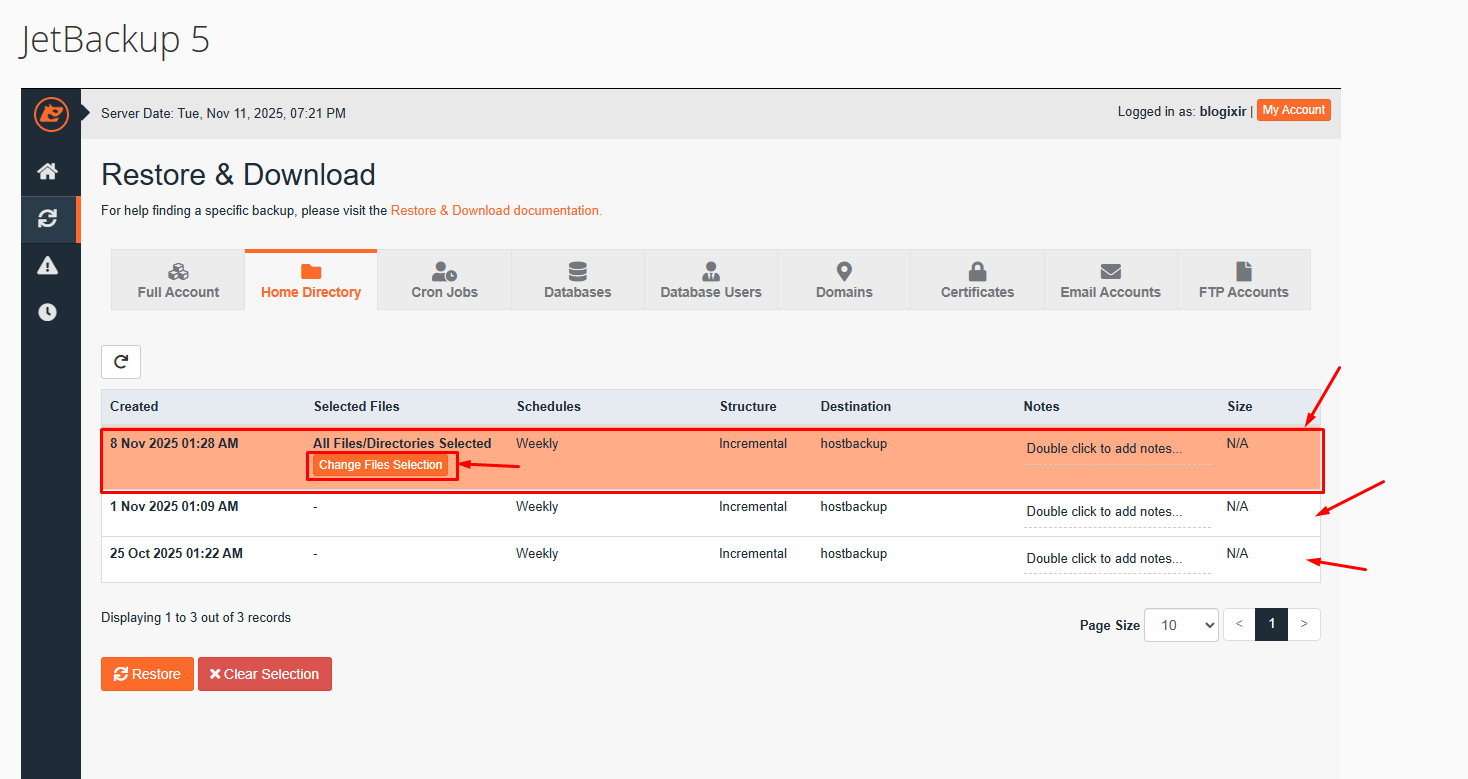The image size is (1468, 779).
Task: Open the Databases tab
Action: 577,281
